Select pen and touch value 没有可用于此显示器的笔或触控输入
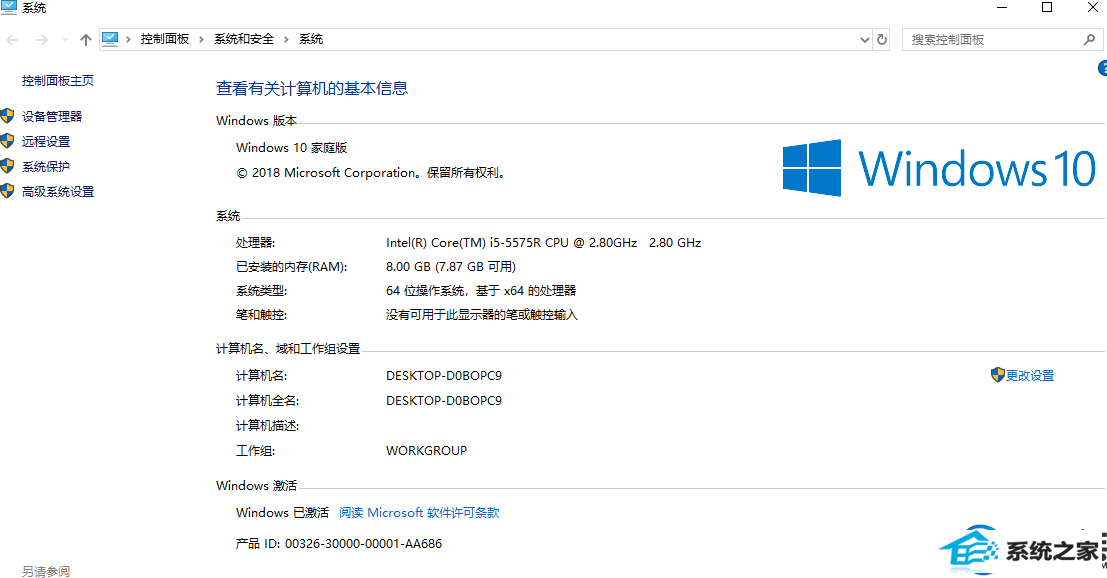Screen dimensions: 1107x578 pos(481,315)
